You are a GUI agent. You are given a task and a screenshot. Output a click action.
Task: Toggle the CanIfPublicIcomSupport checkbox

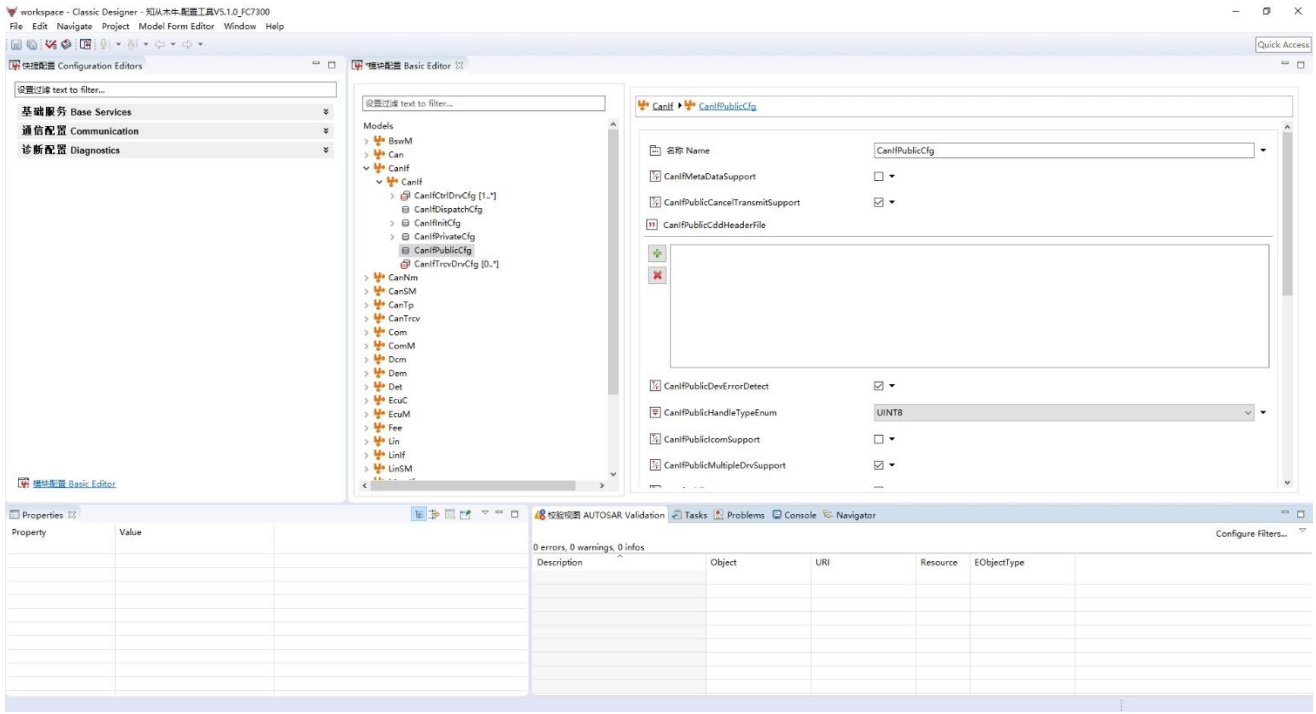click(x=878, y=439)
